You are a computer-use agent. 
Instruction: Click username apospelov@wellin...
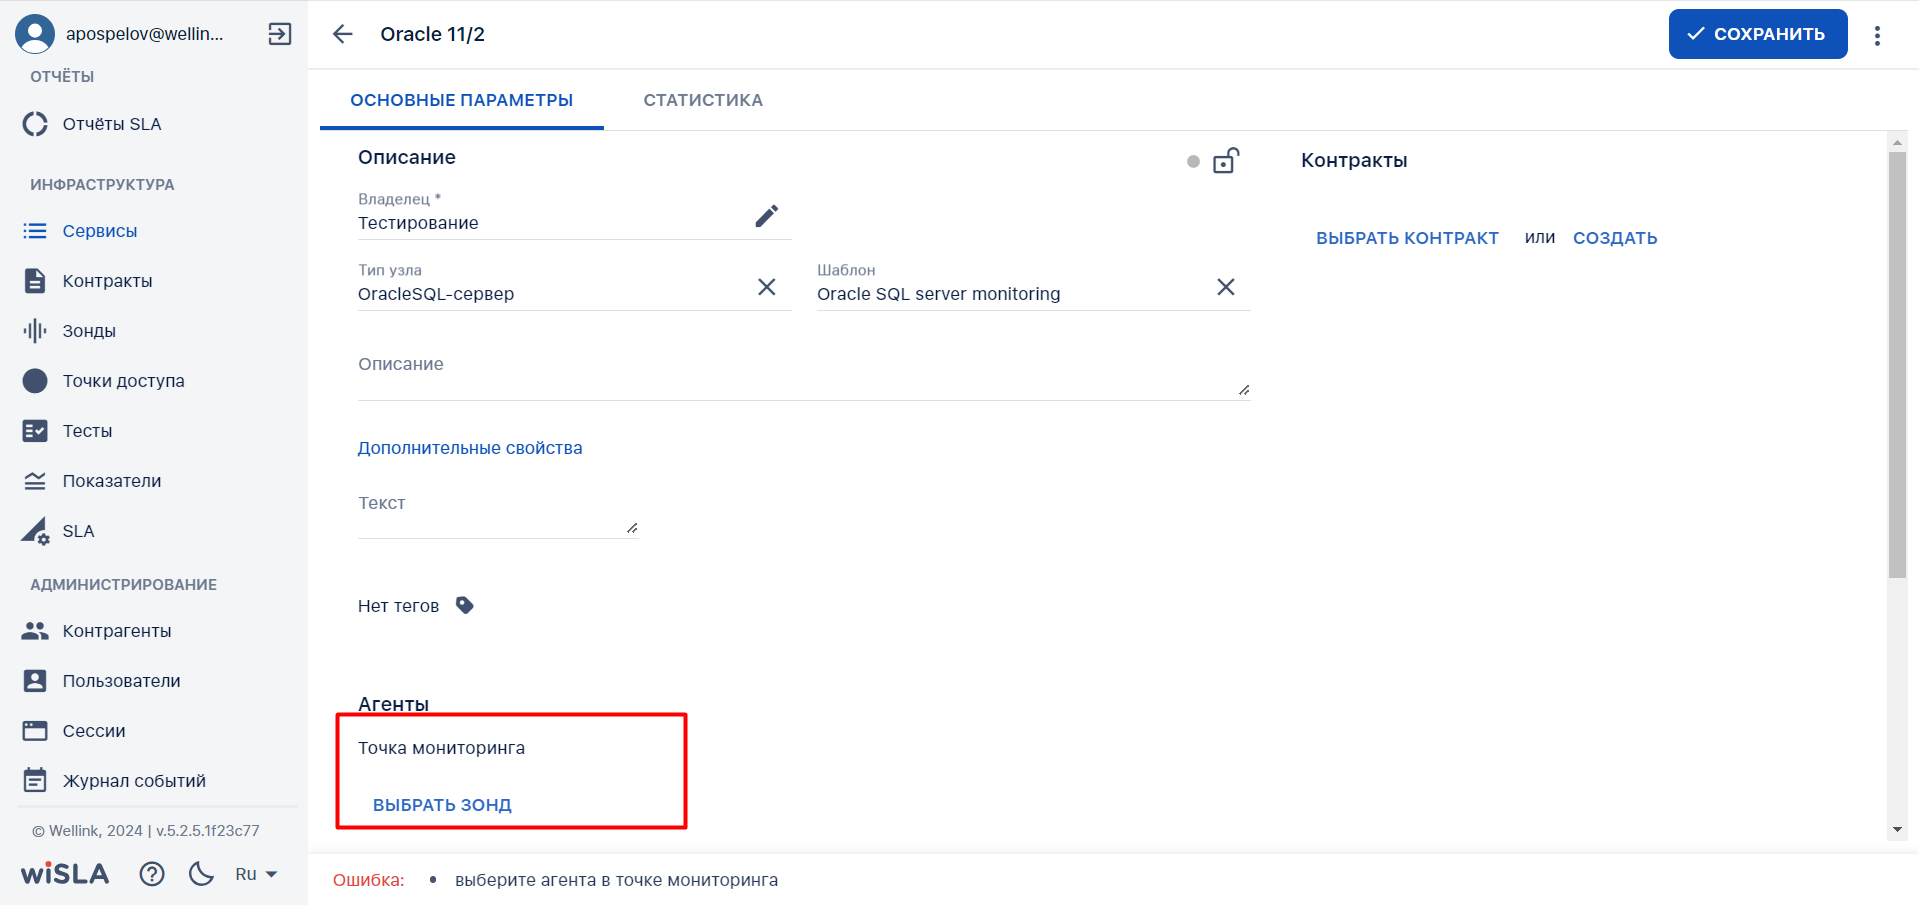145,34
